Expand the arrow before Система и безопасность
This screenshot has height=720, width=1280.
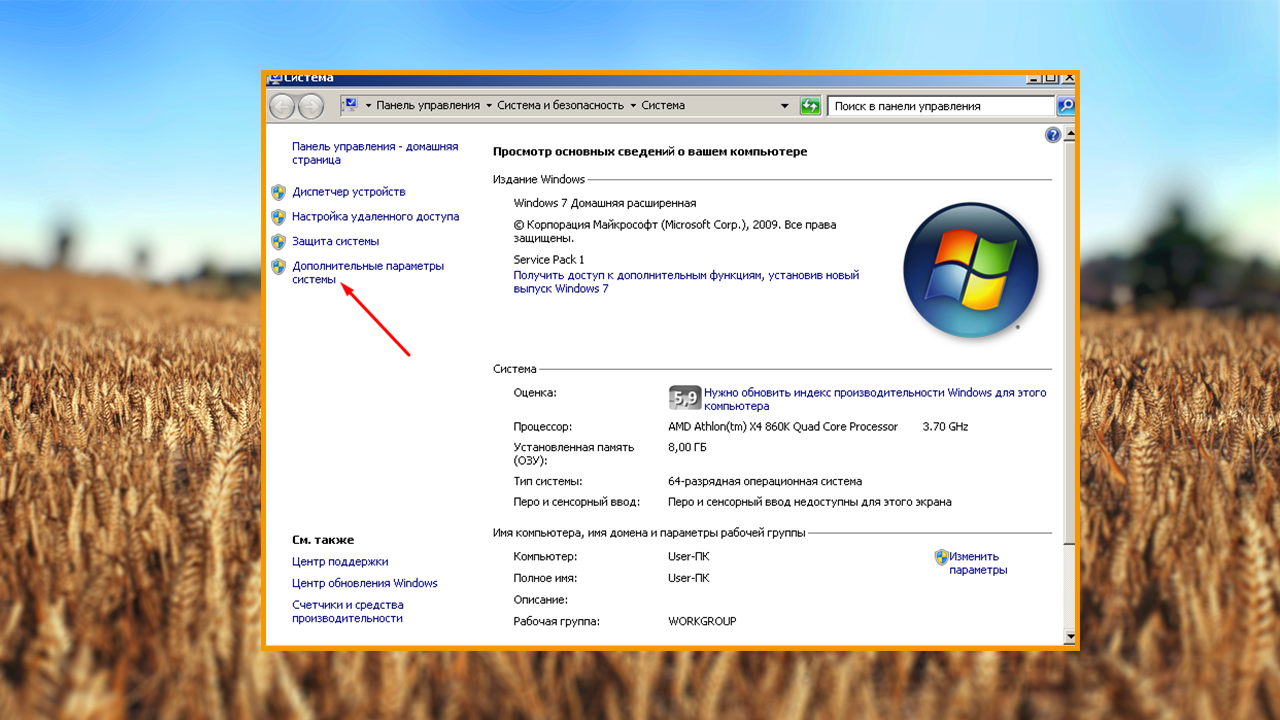click(489, 106)
